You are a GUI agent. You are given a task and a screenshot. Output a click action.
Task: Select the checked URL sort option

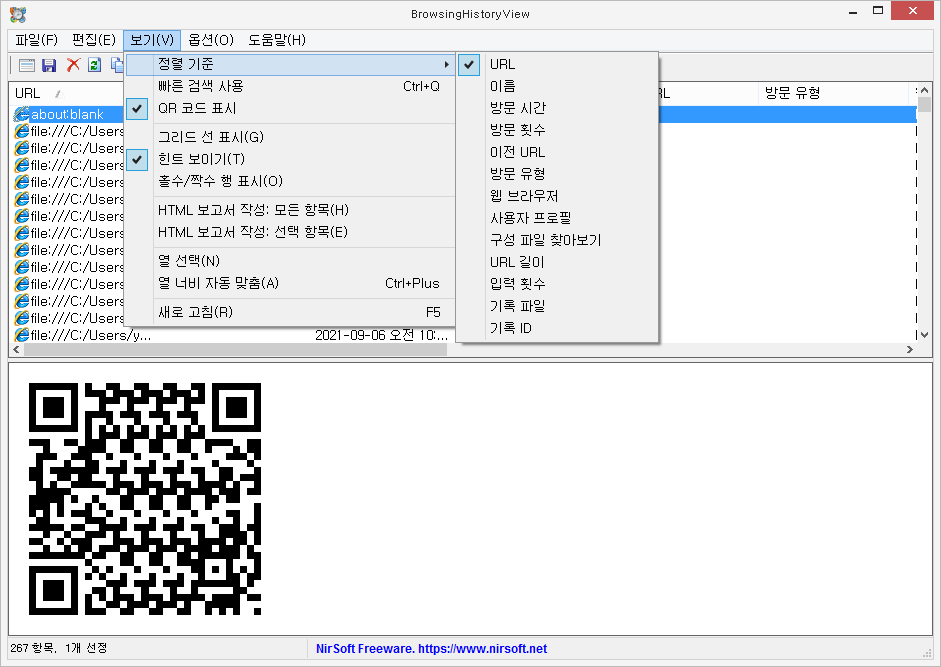pyautogui.click(x=557, y=64)
